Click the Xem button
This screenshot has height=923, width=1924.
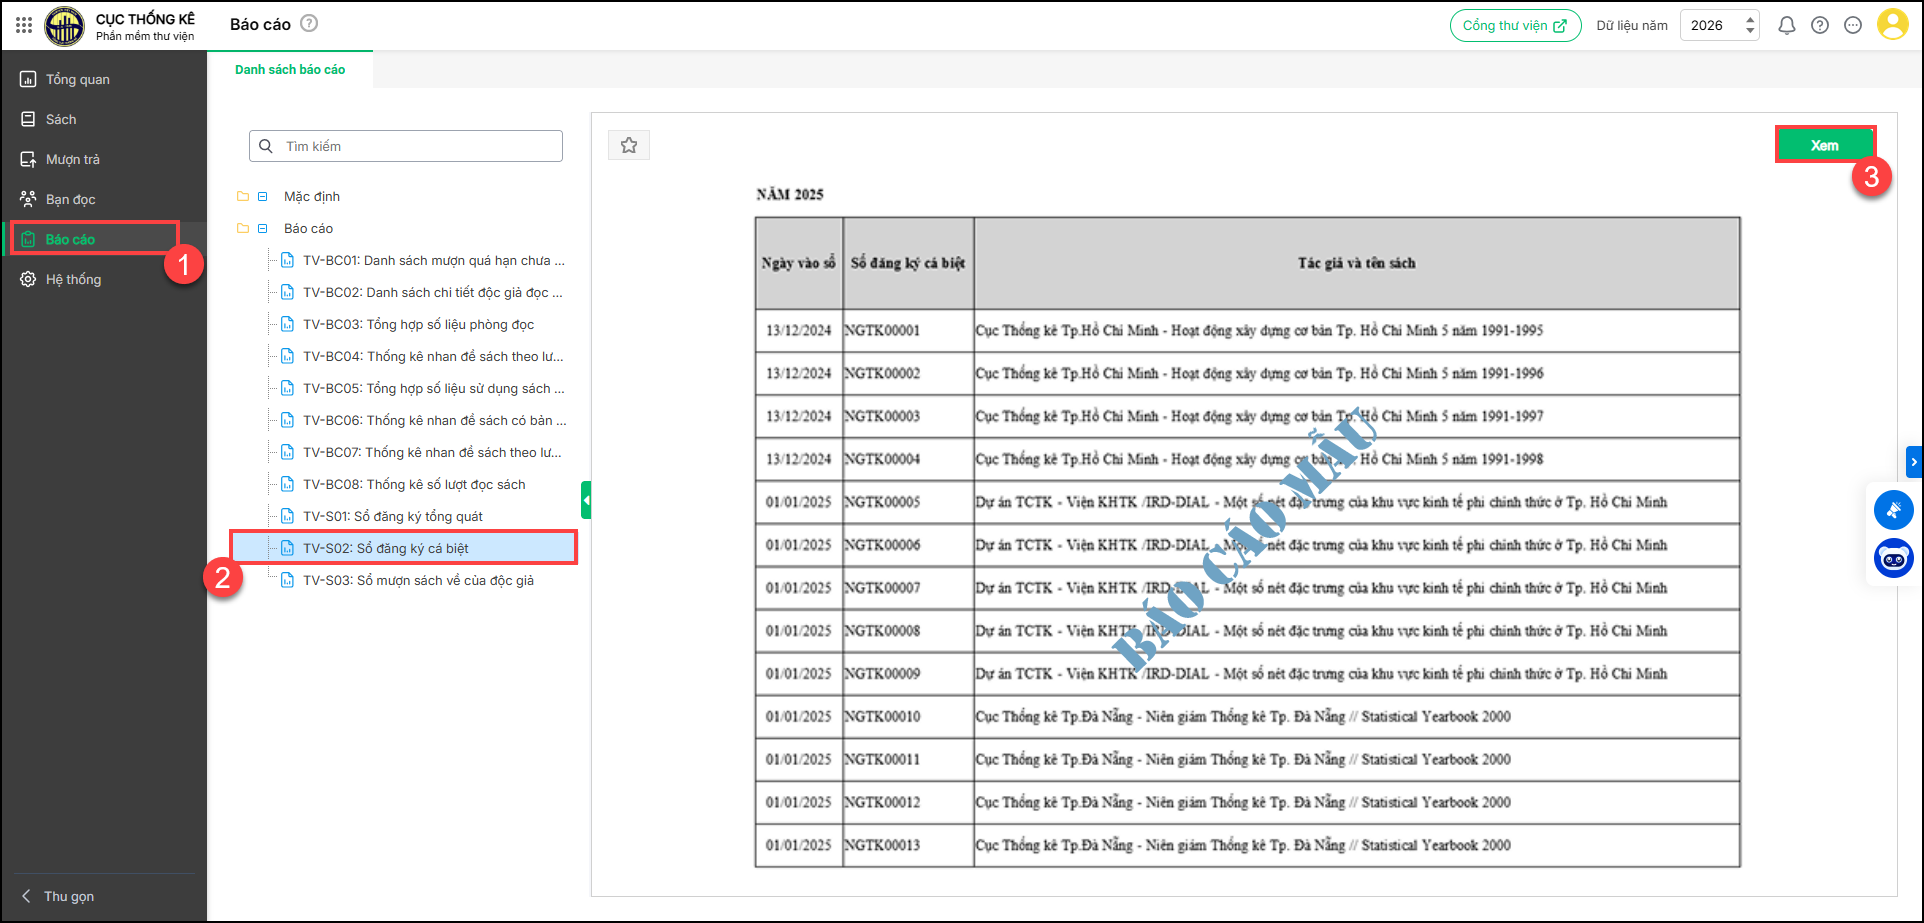(1824, 145)
